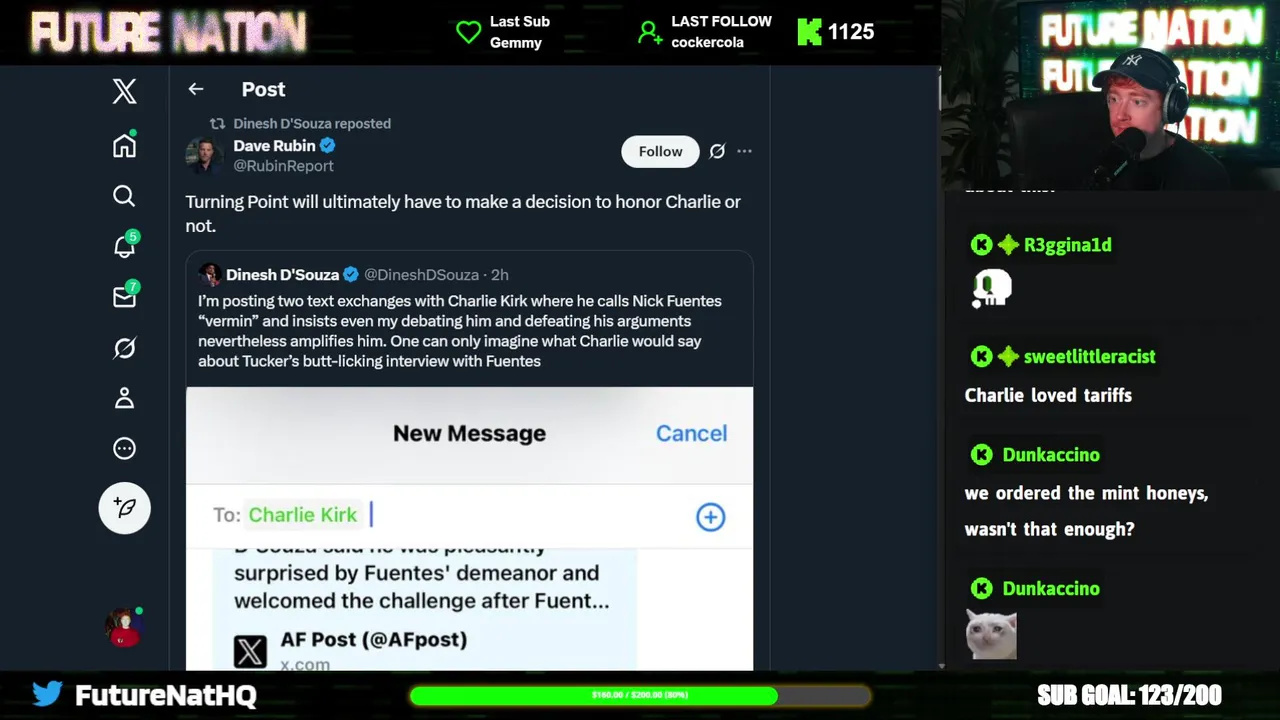Click Cancel in the New Message image
1280x720 pixels.
pyautogui.click(x=691, y=433)
